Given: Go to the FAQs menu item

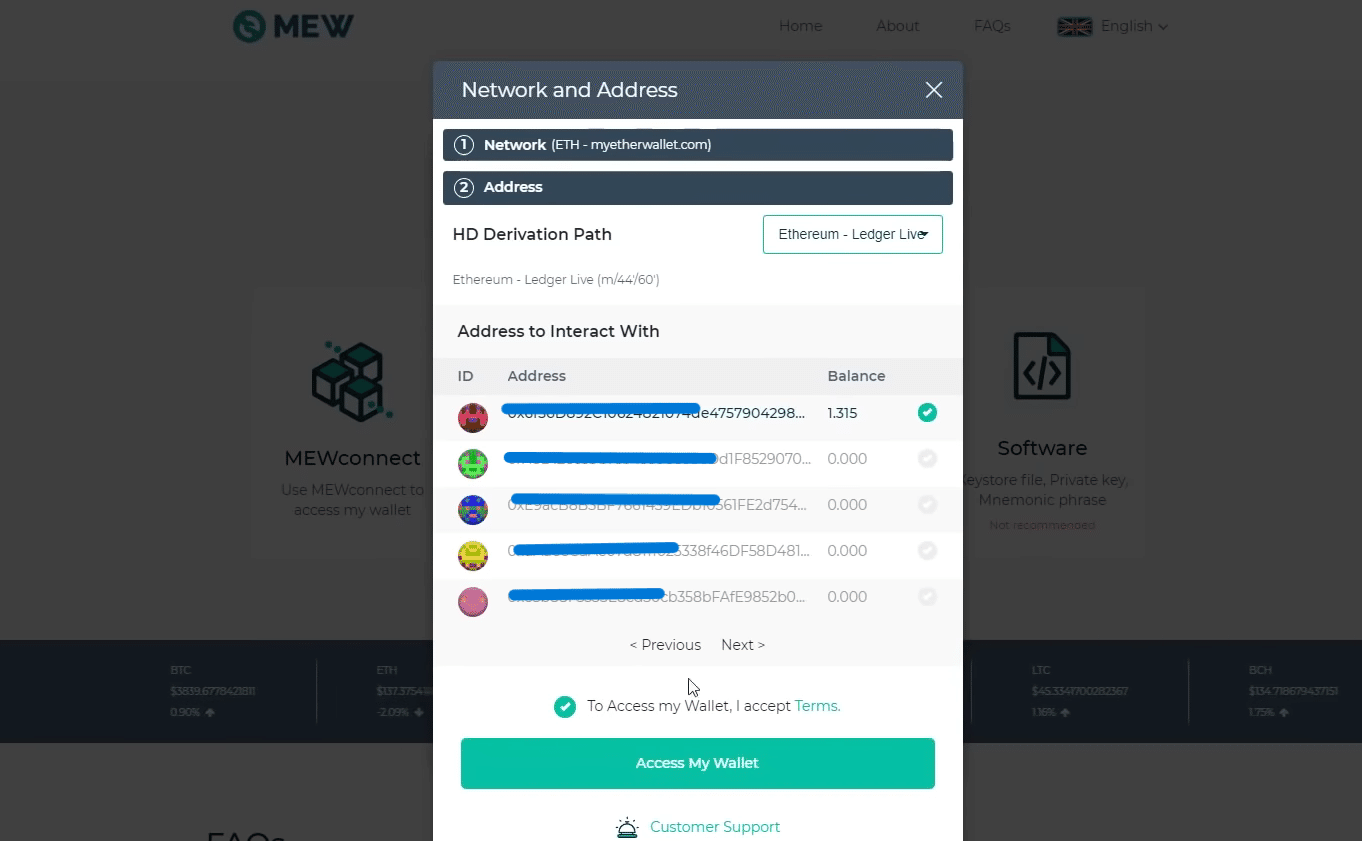Looking at the screenshot, I should [991, 26].
